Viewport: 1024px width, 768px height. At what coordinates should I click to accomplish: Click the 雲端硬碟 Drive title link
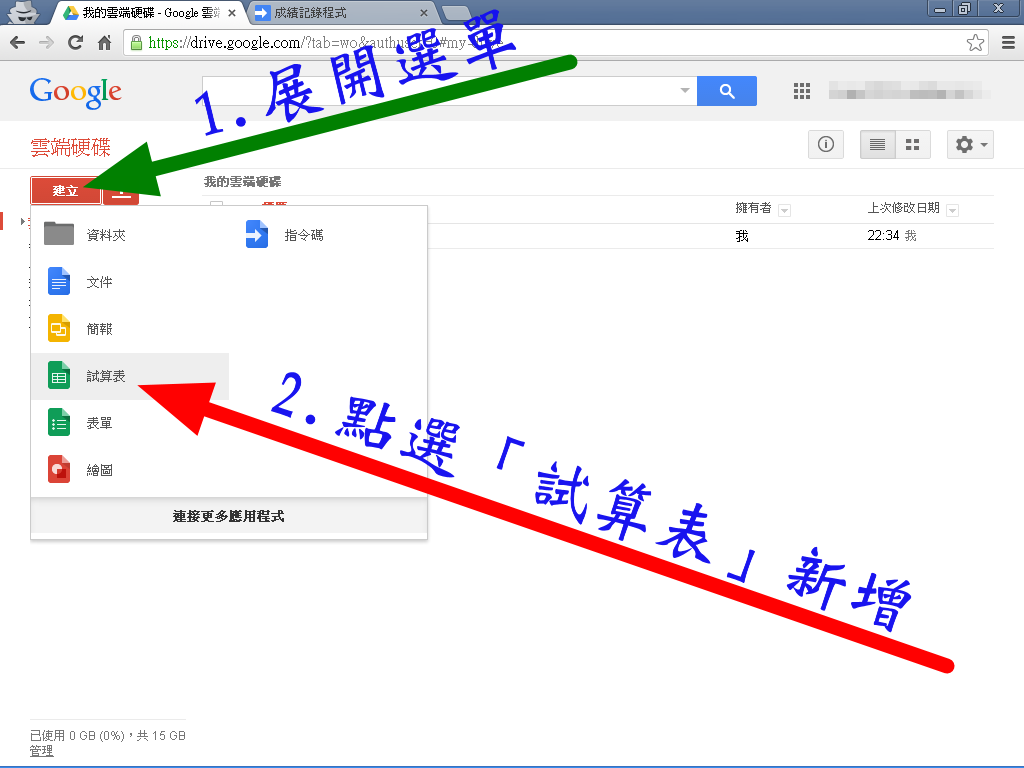[x=71, y=148]
